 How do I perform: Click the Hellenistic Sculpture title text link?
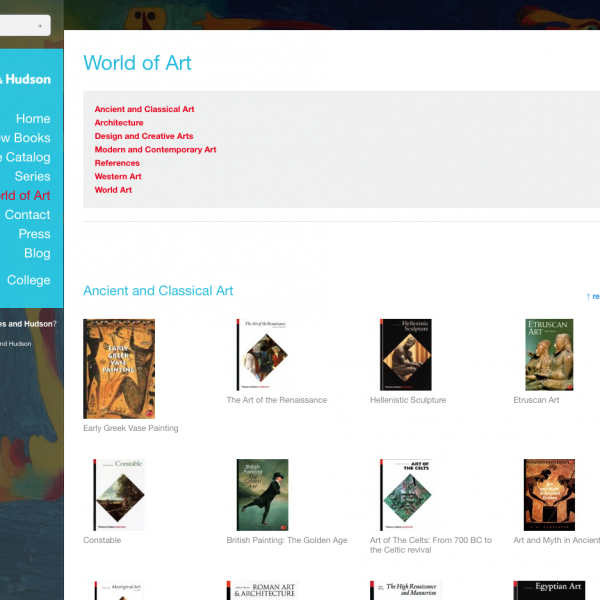408,400
